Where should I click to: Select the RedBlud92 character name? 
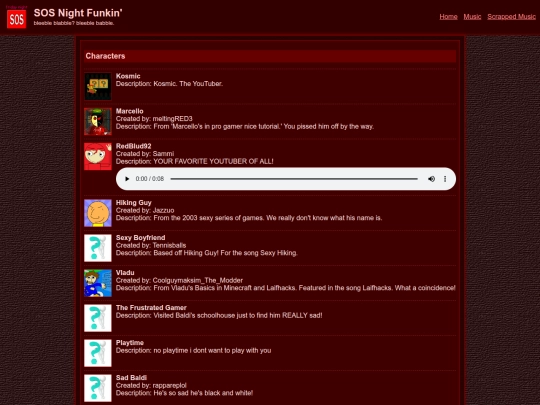134,146
